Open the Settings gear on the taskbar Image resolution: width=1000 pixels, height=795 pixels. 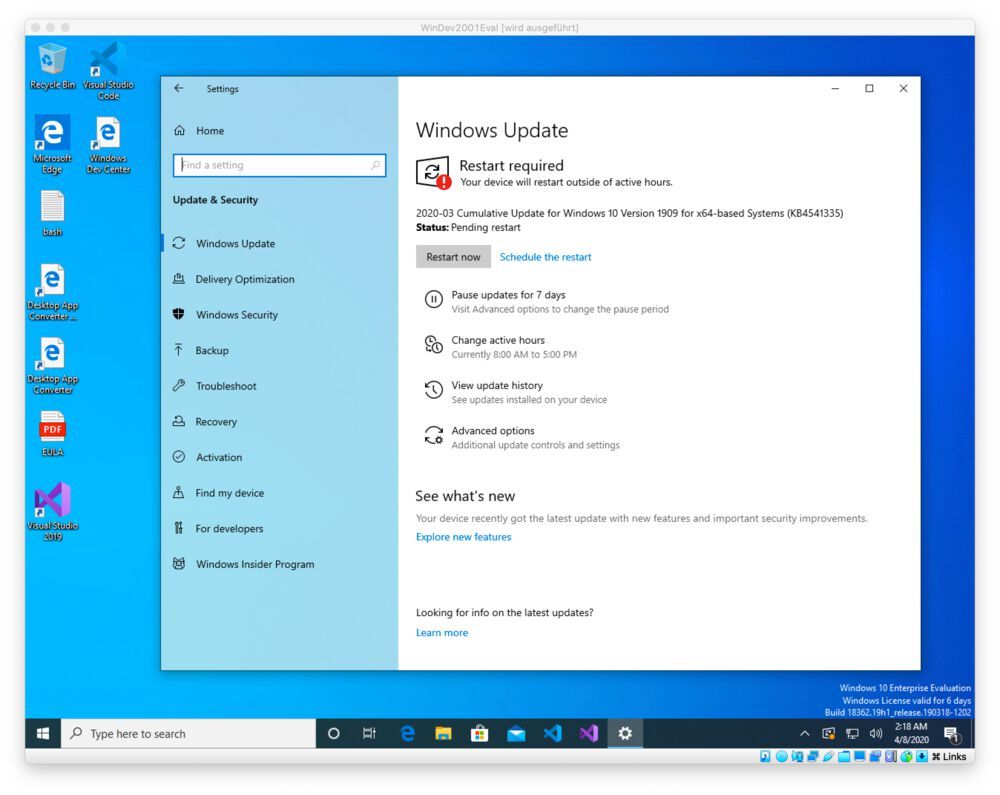tap(625, 733)
